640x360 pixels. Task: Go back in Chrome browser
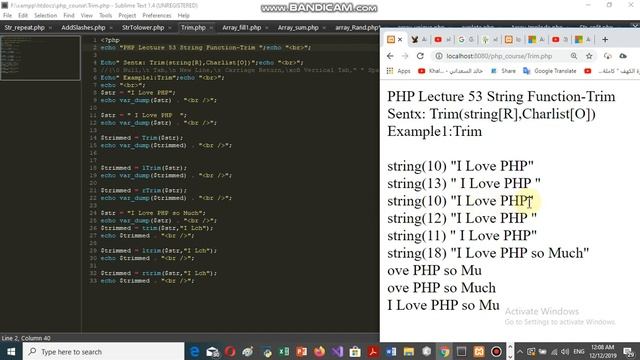pyautogui.click(x=390, y=56)
